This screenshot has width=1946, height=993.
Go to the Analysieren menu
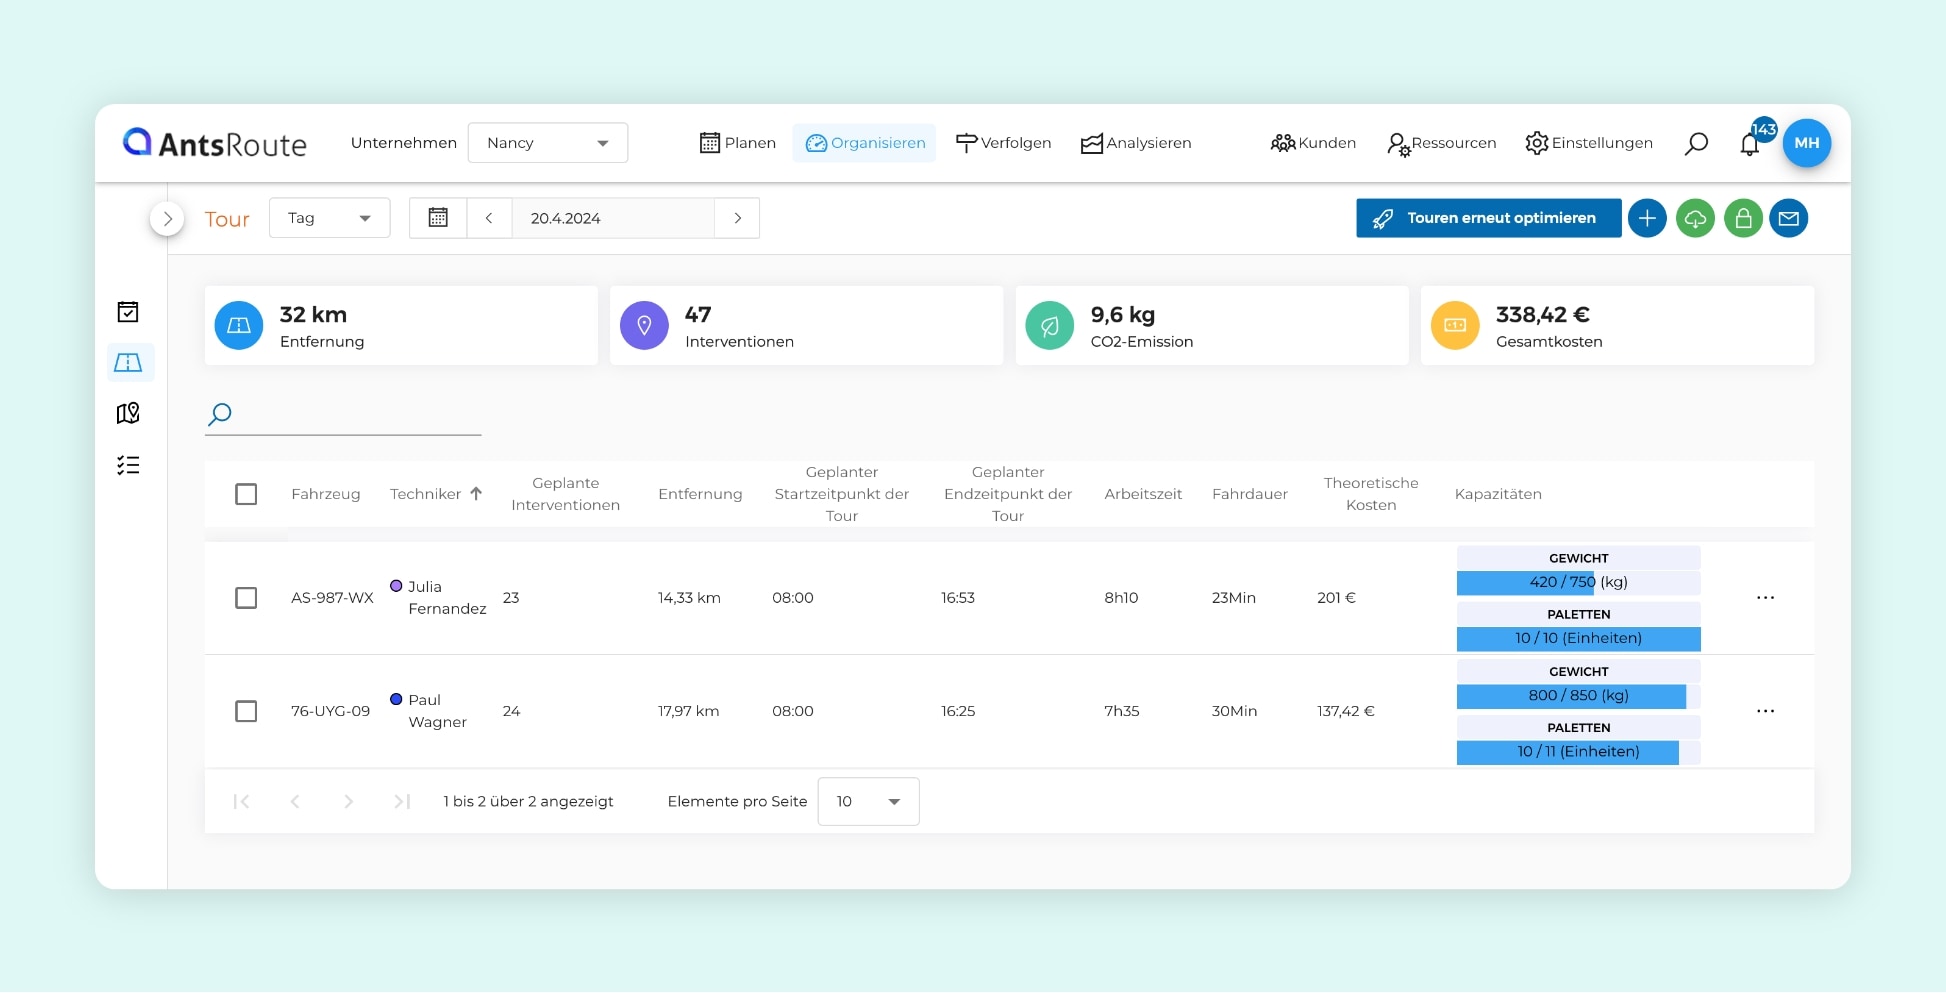(1136, 143)
